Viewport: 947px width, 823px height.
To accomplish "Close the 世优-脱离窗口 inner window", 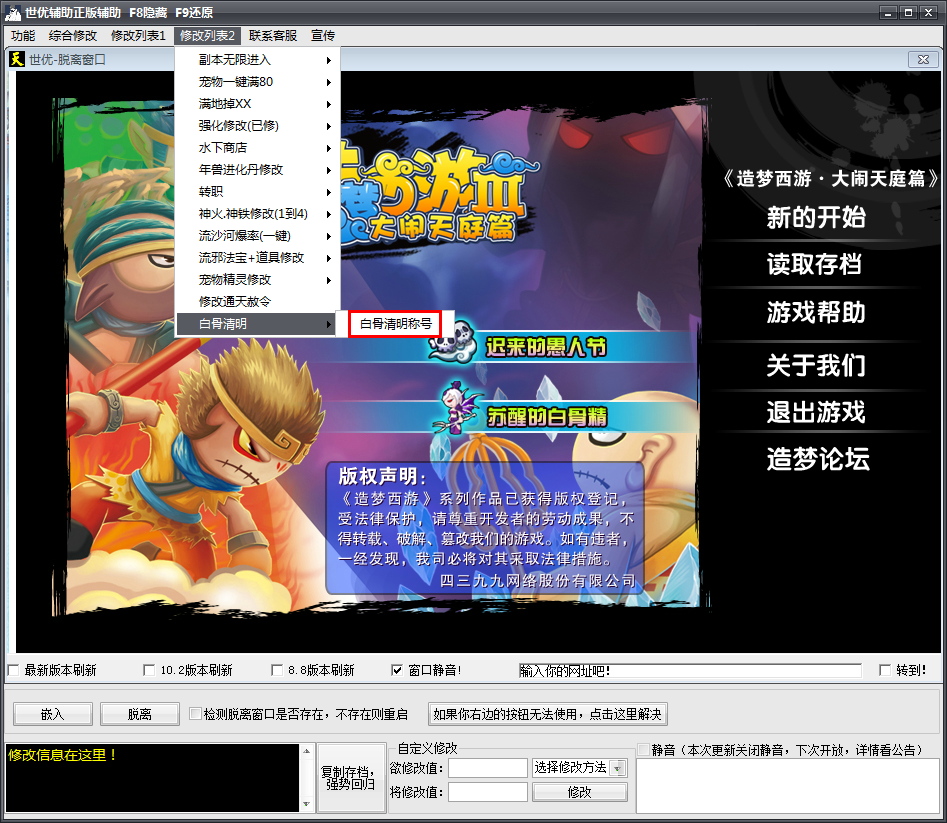I will (x=921, y=60).
